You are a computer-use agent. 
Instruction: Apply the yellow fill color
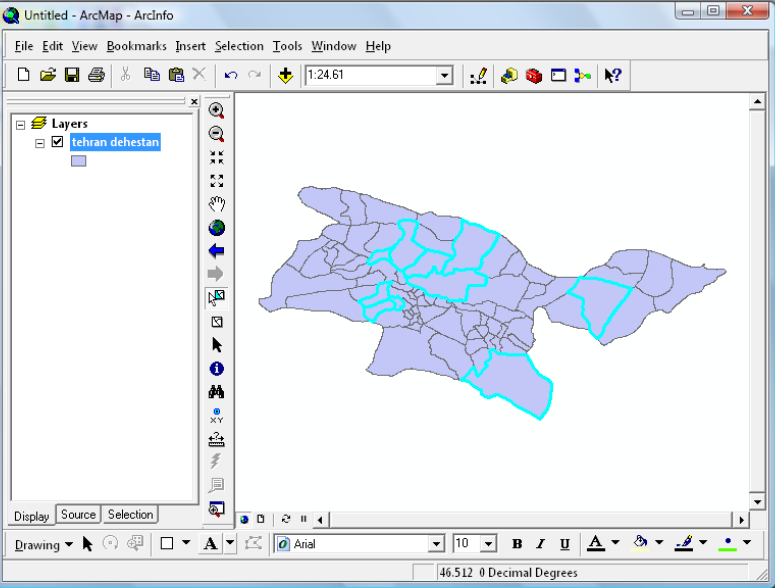640,543
